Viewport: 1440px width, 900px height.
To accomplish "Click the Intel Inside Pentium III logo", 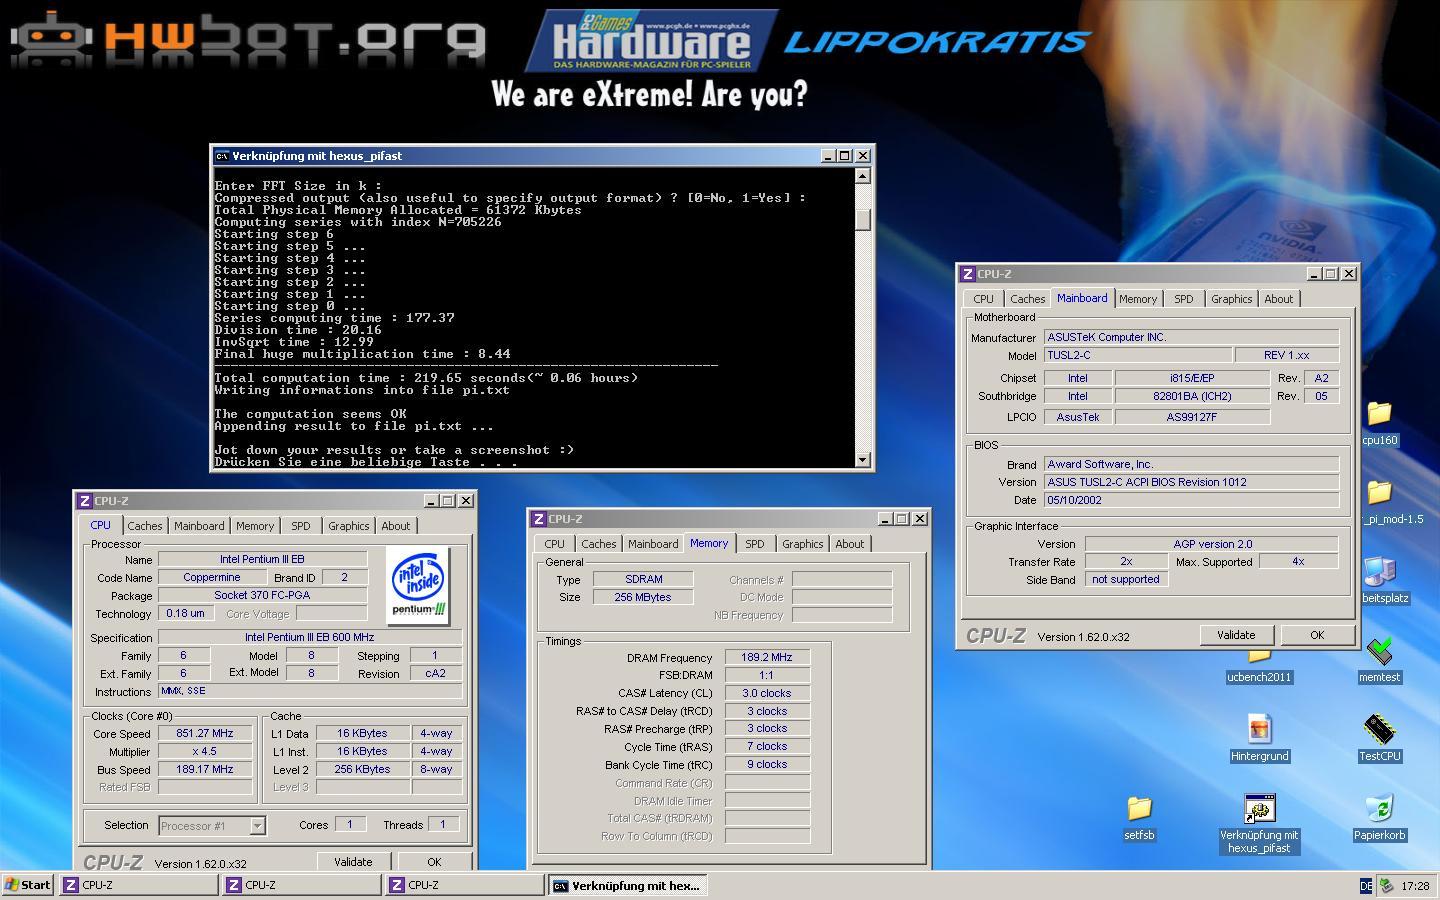I will point(417,586).
